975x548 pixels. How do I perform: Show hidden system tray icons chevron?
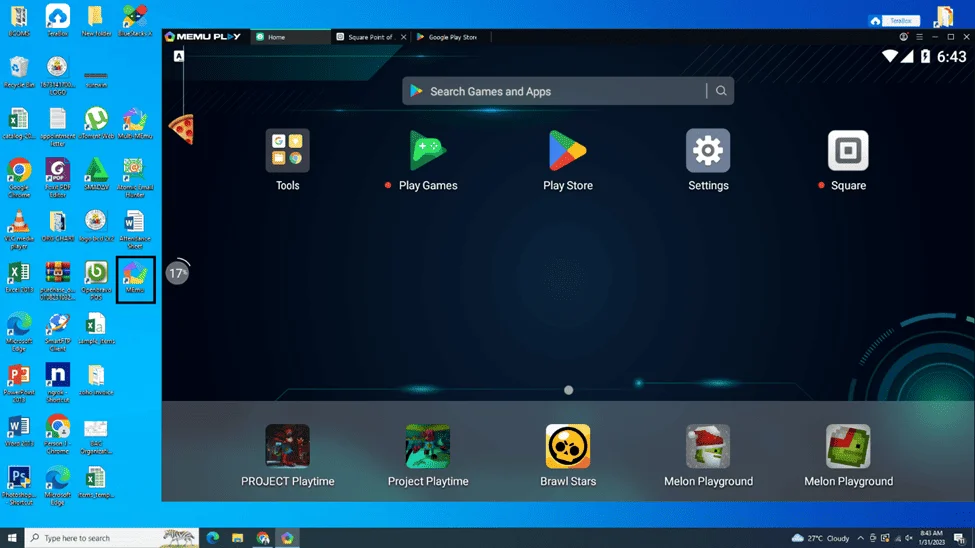[x=861, y=538]
